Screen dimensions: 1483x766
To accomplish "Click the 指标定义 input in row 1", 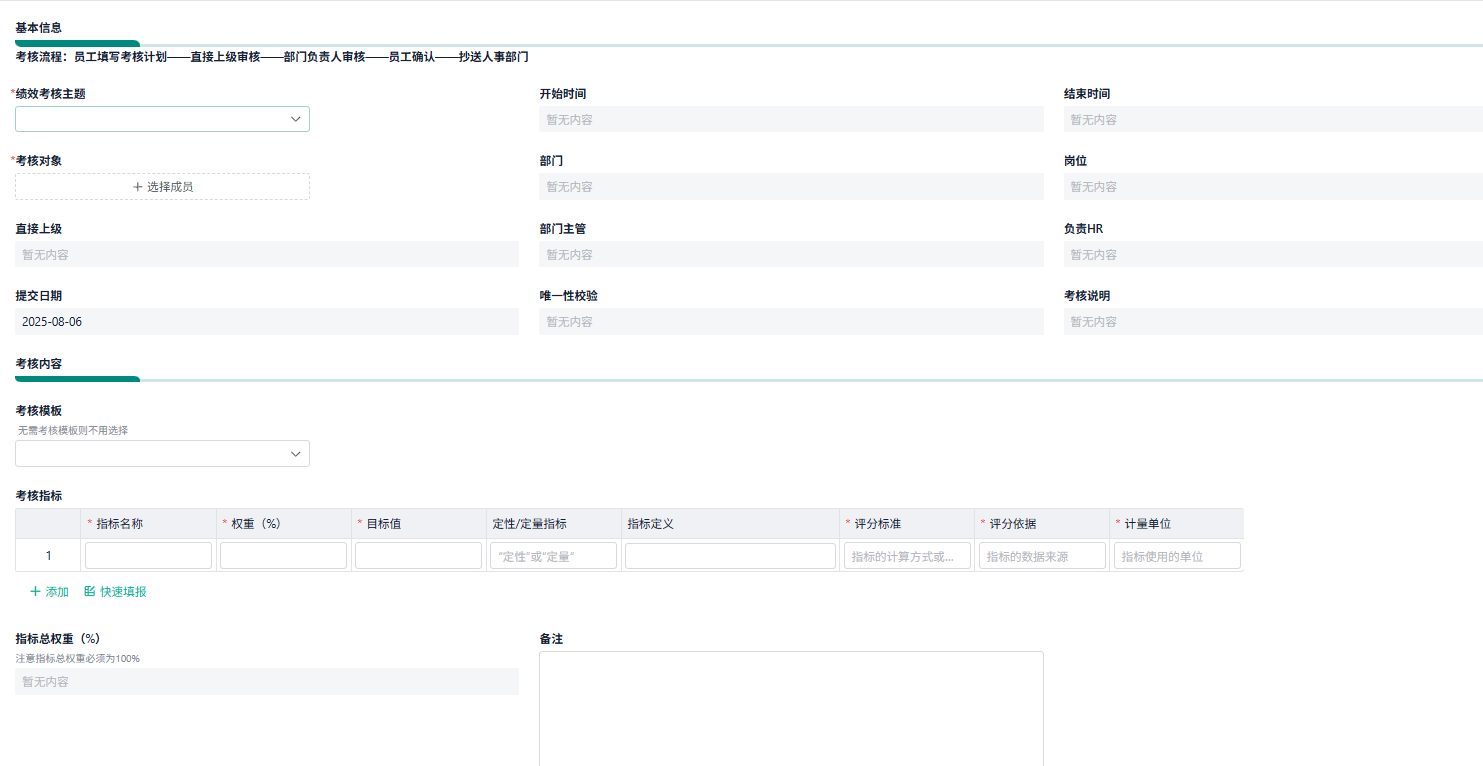I will click(730, 556).
